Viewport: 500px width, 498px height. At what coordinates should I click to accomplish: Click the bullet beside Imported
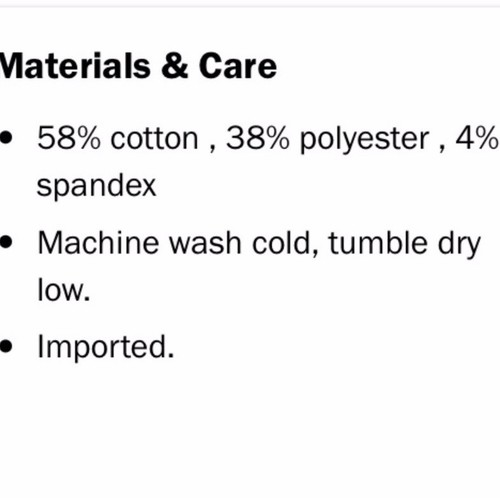(6, 346)
